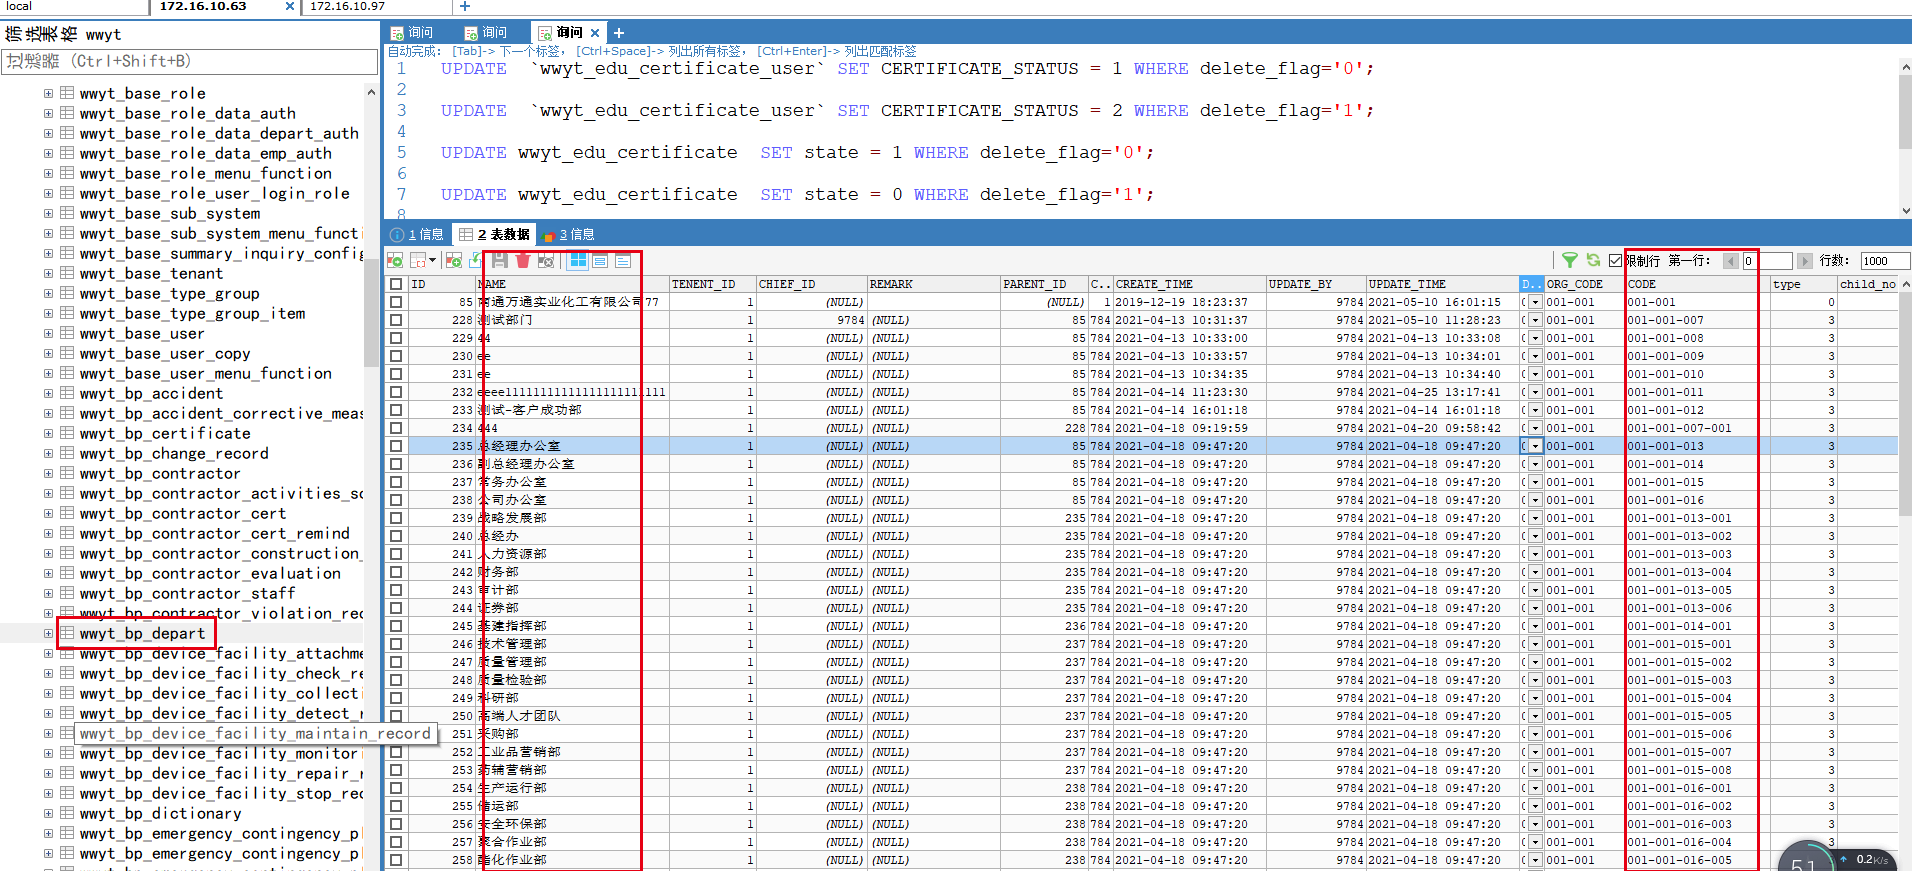This screenshot has width=1912, height=871.
Task: Click the table filter input box
Action: coord(190,61)
